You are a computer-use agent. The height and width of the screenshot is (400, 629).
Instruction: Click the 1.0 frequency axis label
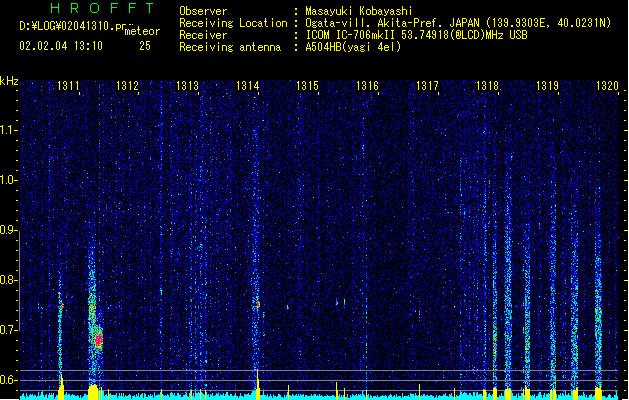click(x=9, y=180)
